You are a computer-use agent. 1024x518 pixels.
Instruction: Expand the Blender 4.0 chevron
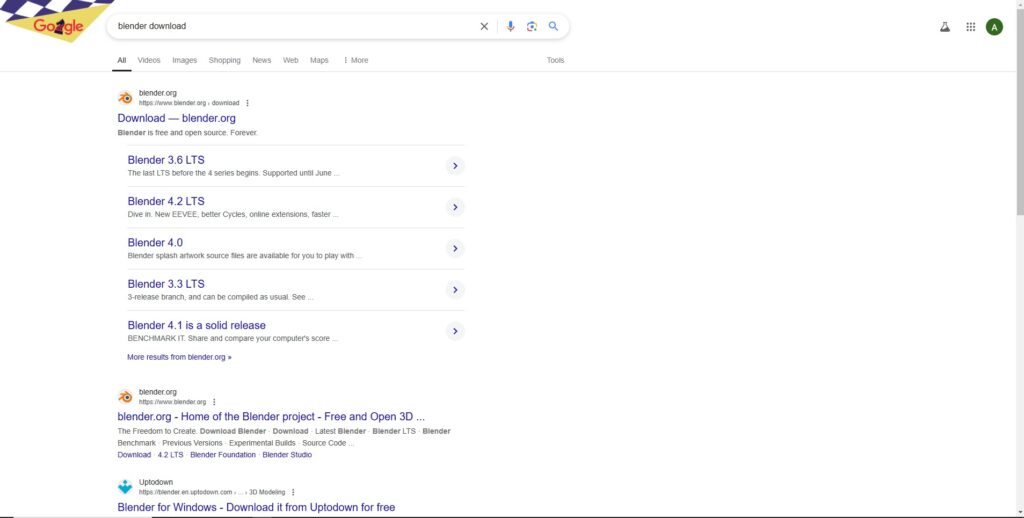(x=455, y=248)
